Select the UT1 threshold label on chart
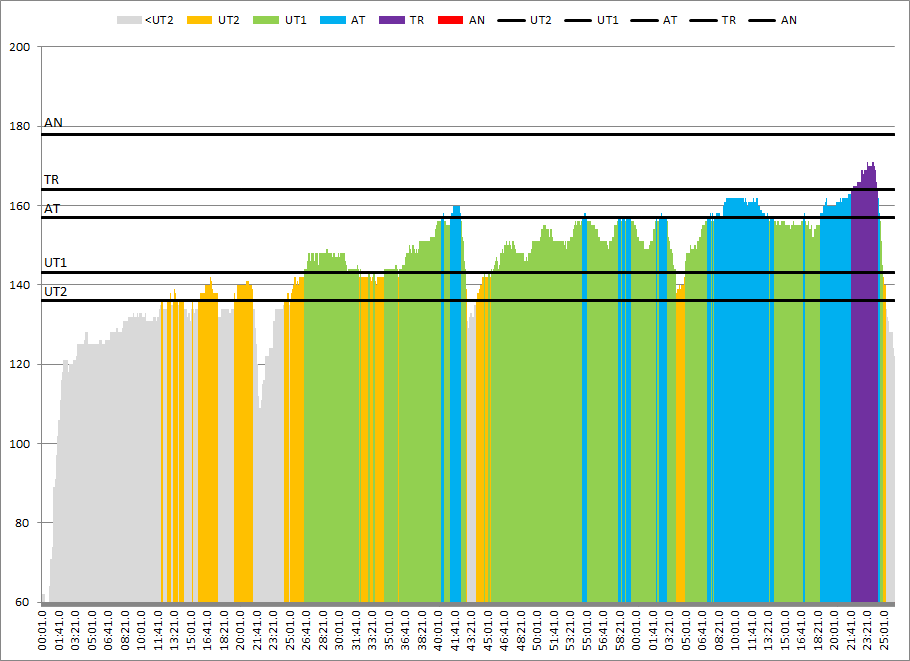 click(x=55, y=263)
